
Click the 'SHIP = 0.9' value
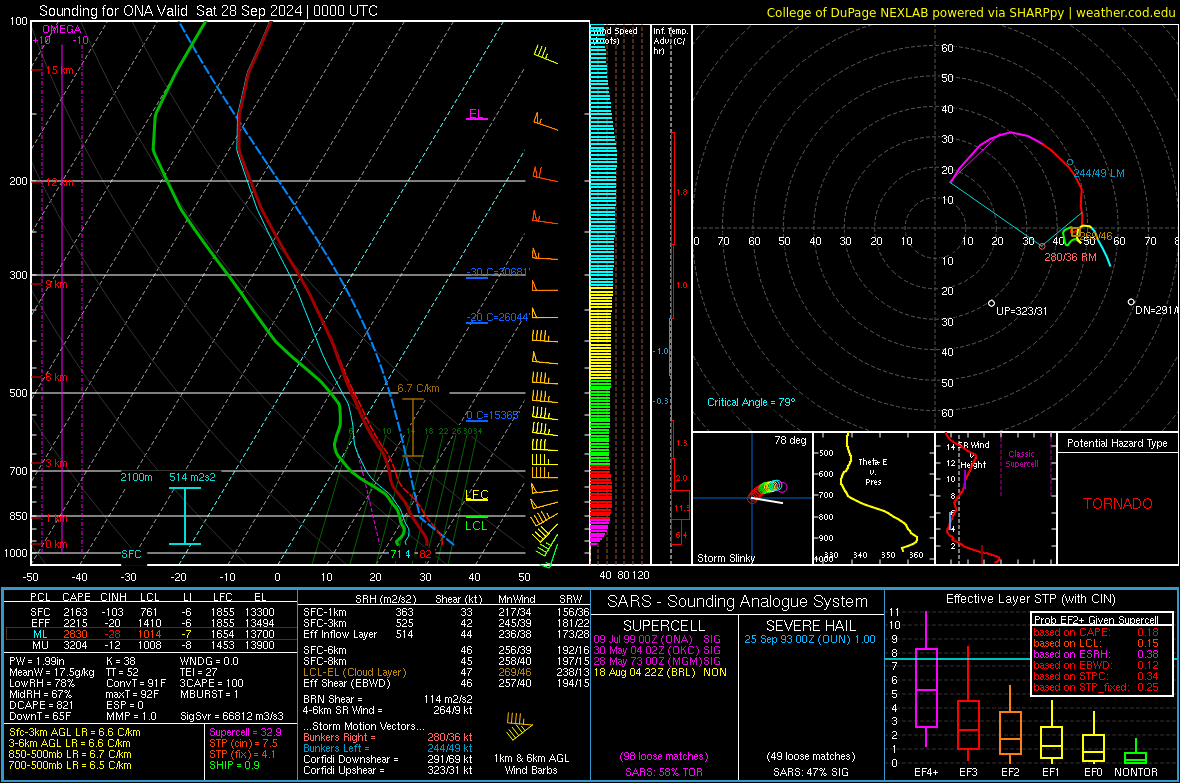click(234, 765)
